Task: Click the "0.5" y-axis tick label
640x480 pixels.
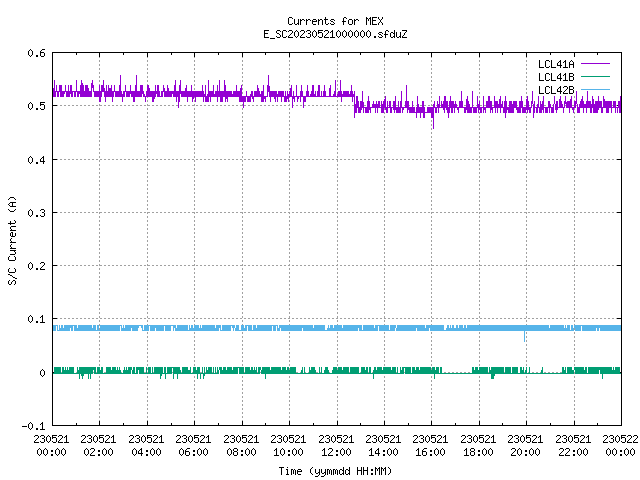Action: pyautogui.click(x=36, y=106)
